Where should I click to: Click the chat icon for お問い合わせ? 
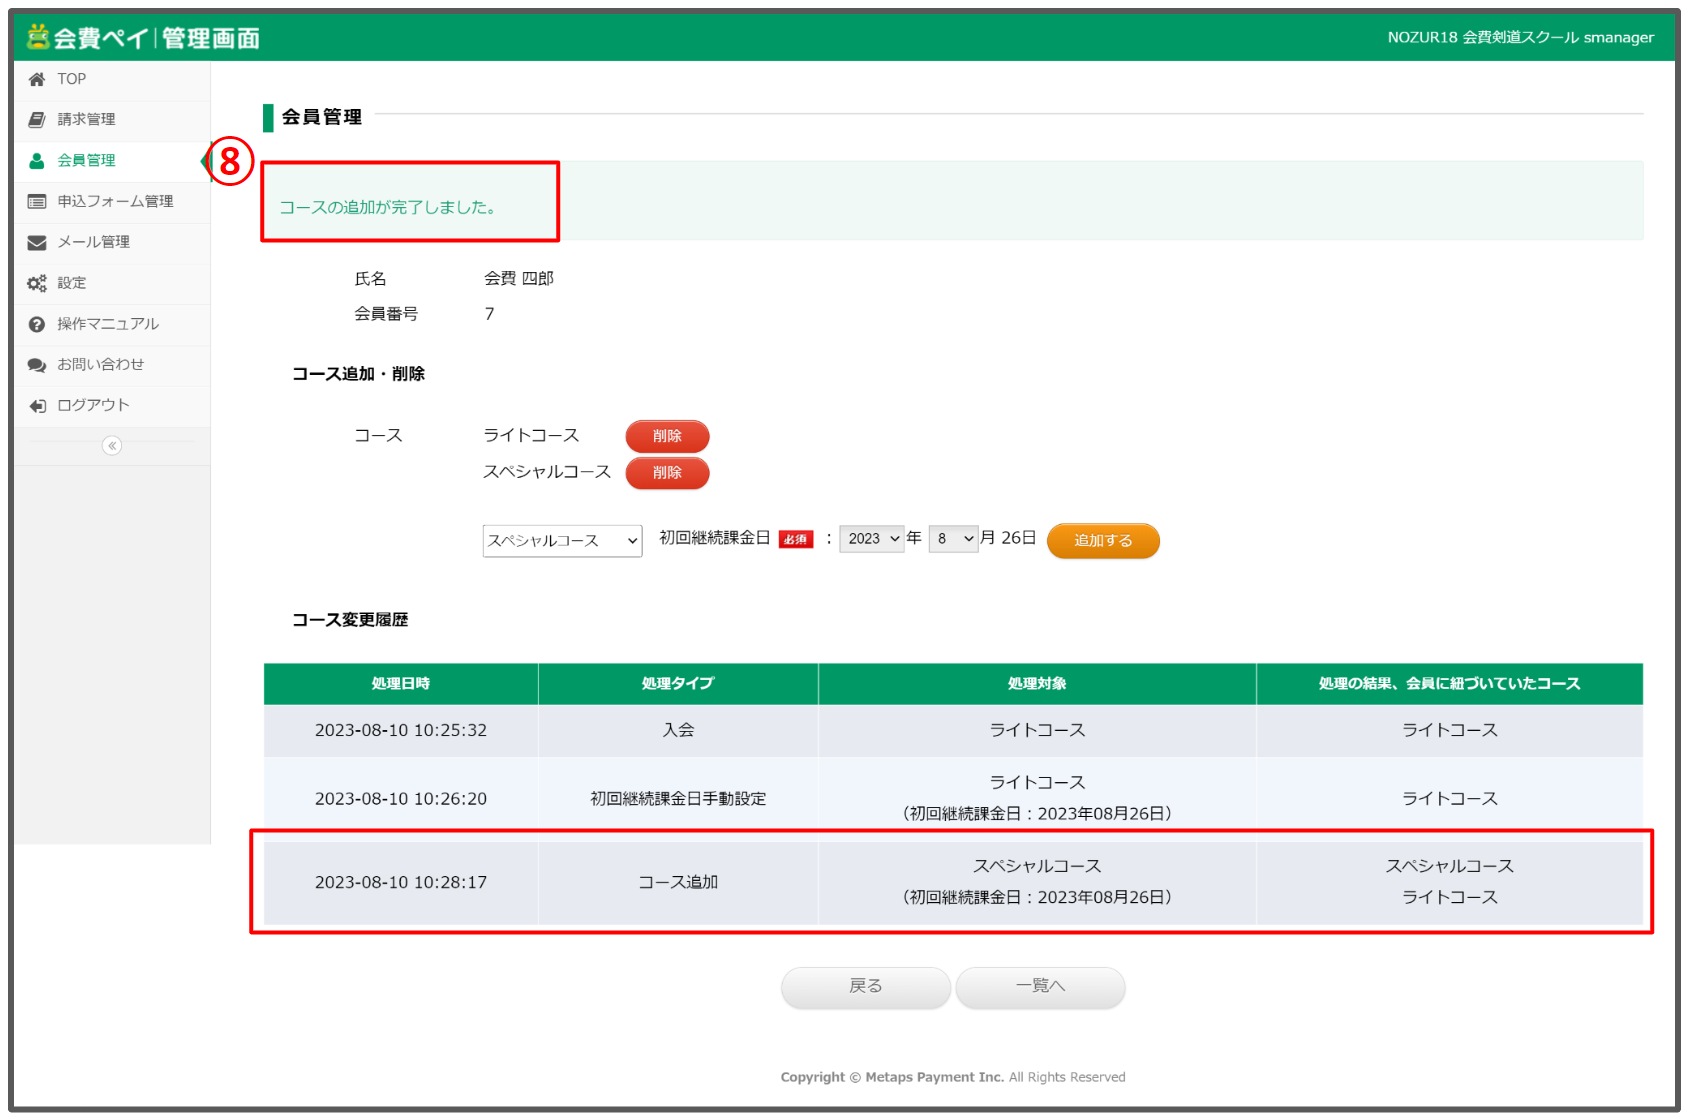(x=36, y=364)
